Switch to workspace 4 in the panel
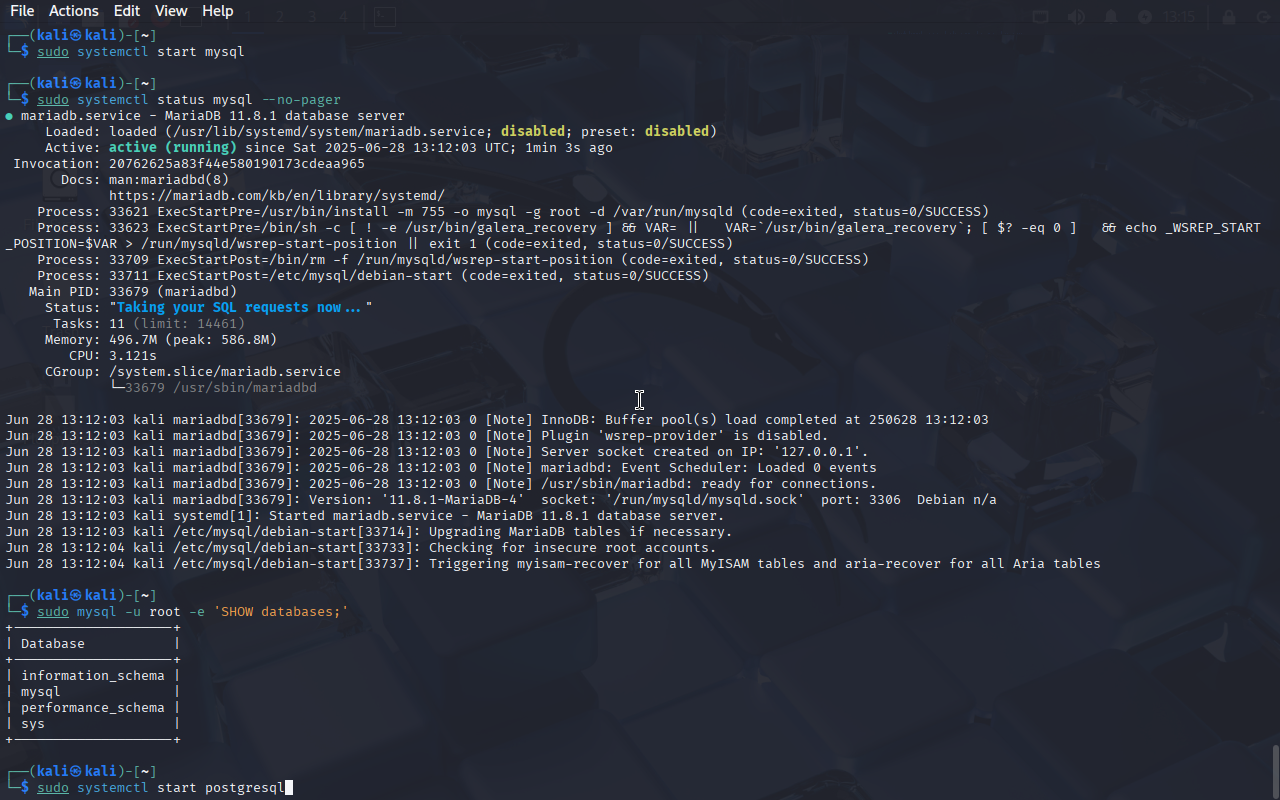The height and width of the screenshot is (800, 1280). tap(343, 17)
